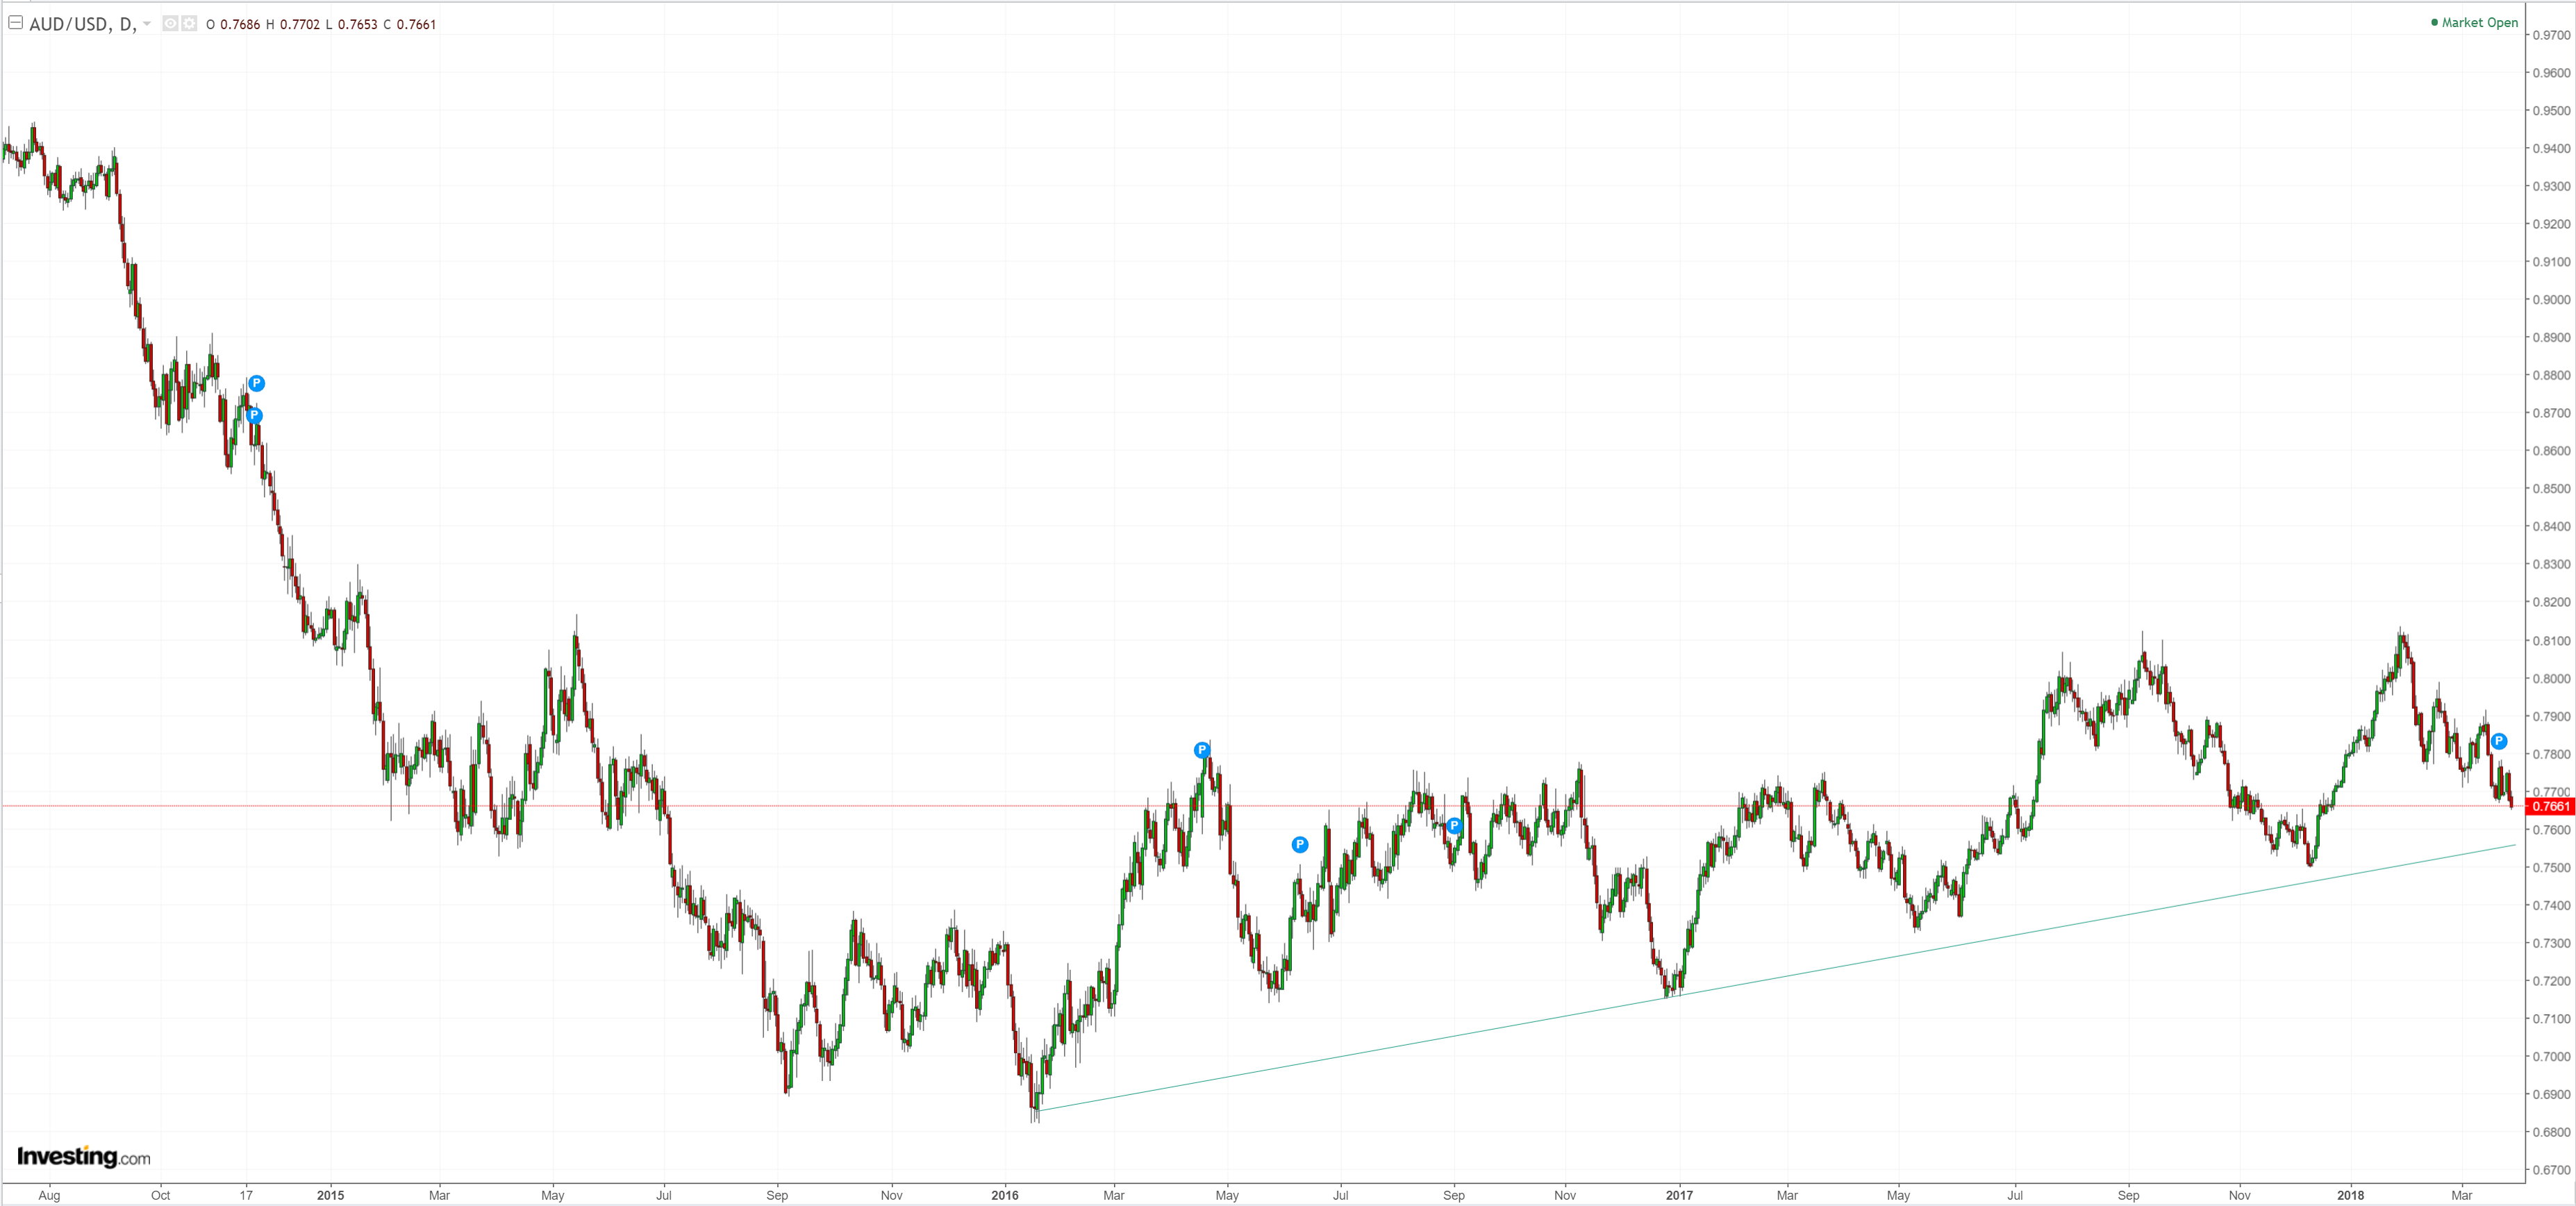The width and height of the screenshot is (2576, 1206).
Task: Click the P marker at April 2016 peak
Action: [x=1202, y=750]
